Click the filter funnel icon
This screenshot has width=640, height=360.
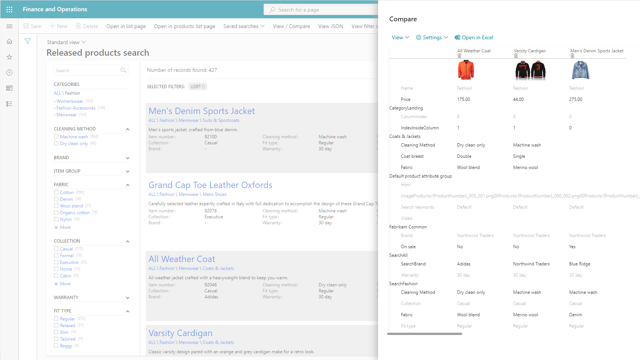pyautogui.click(x=28, y=41)
